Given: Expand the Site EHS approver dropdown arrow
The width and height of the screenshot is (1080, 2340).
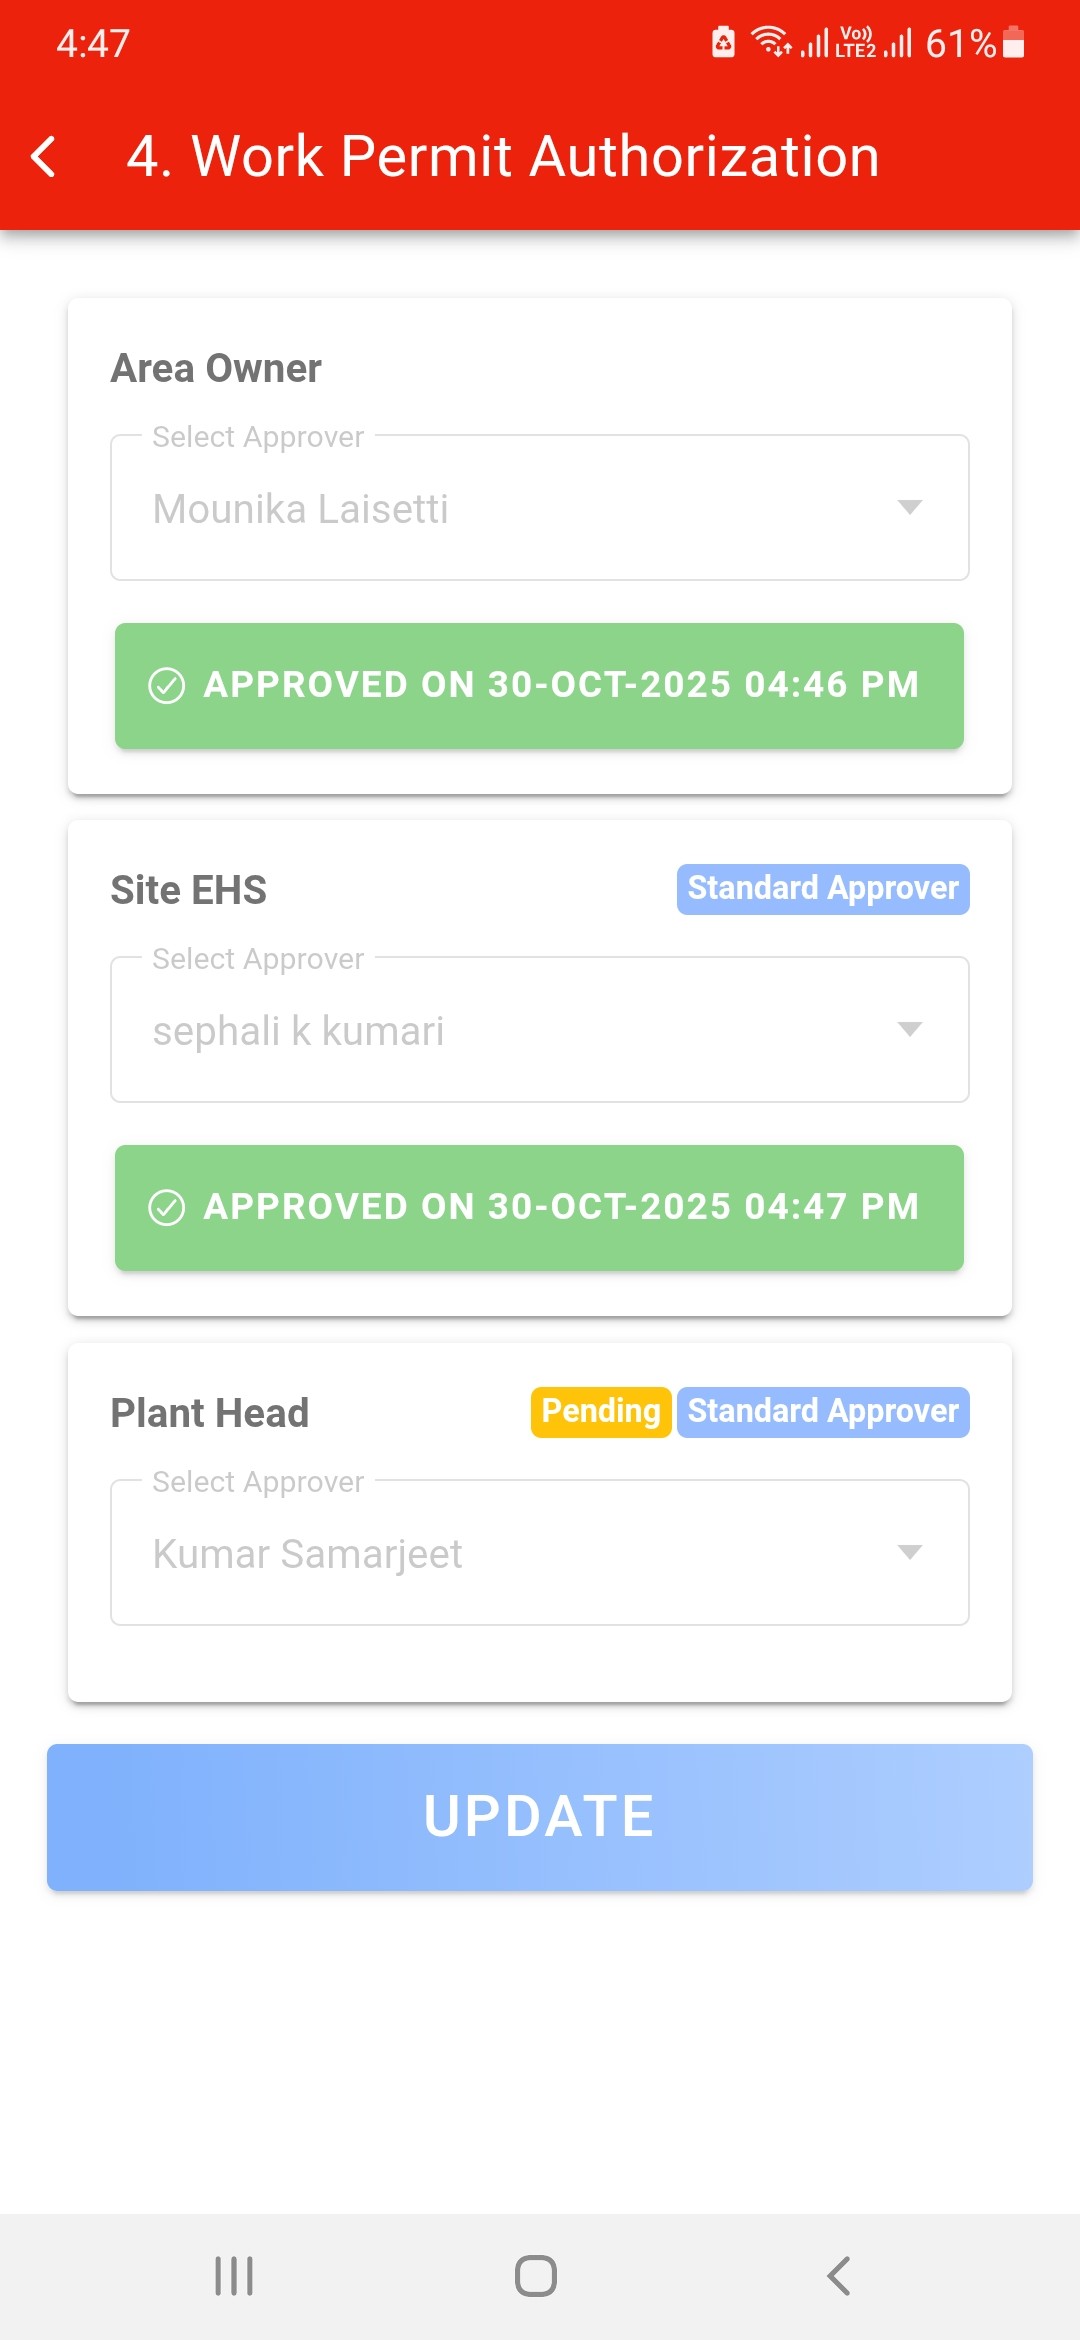Looking at the screenshot, I should point(909,1029).
